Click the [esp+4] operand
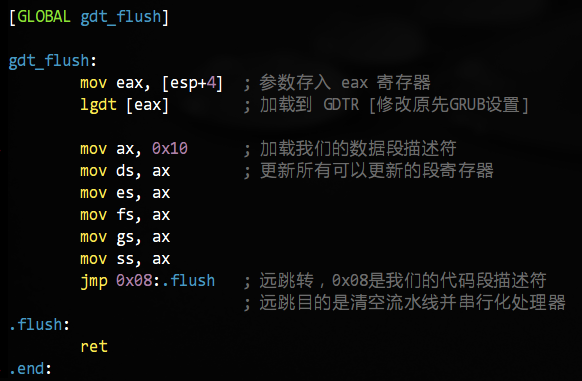 192,83
